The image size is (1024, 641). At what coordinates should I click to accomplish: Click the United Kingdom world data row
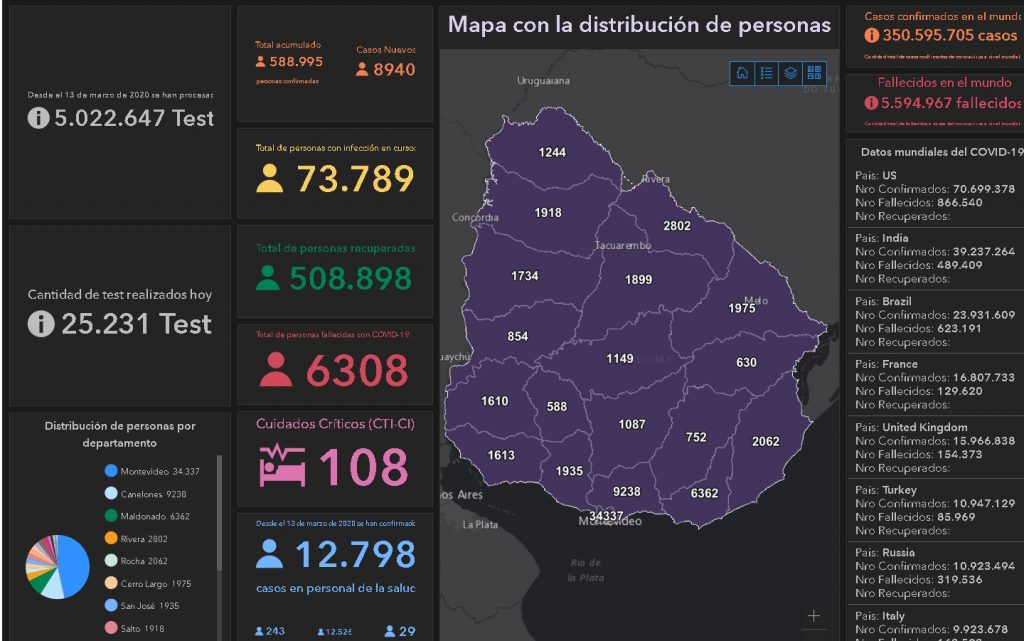936,448
